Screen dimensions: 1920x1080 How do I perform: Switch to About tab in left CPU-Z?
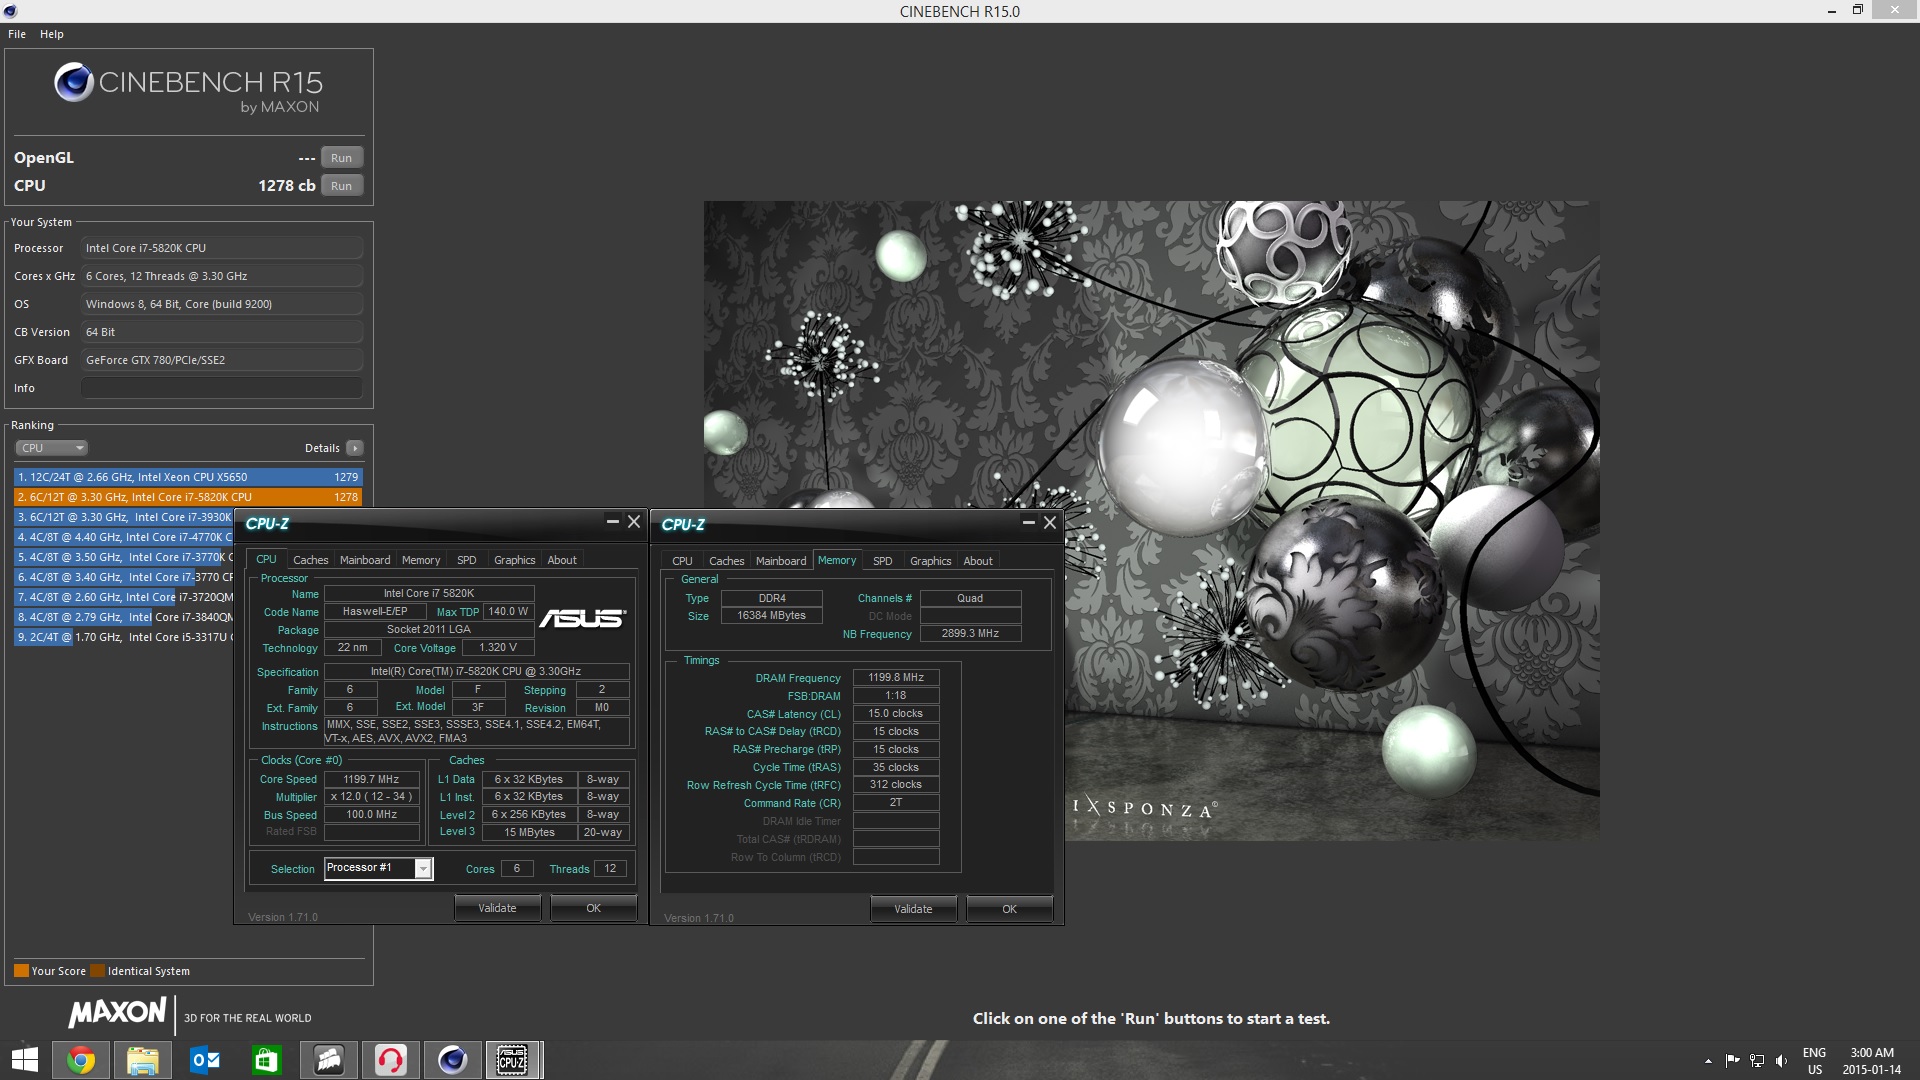(562, 560)
